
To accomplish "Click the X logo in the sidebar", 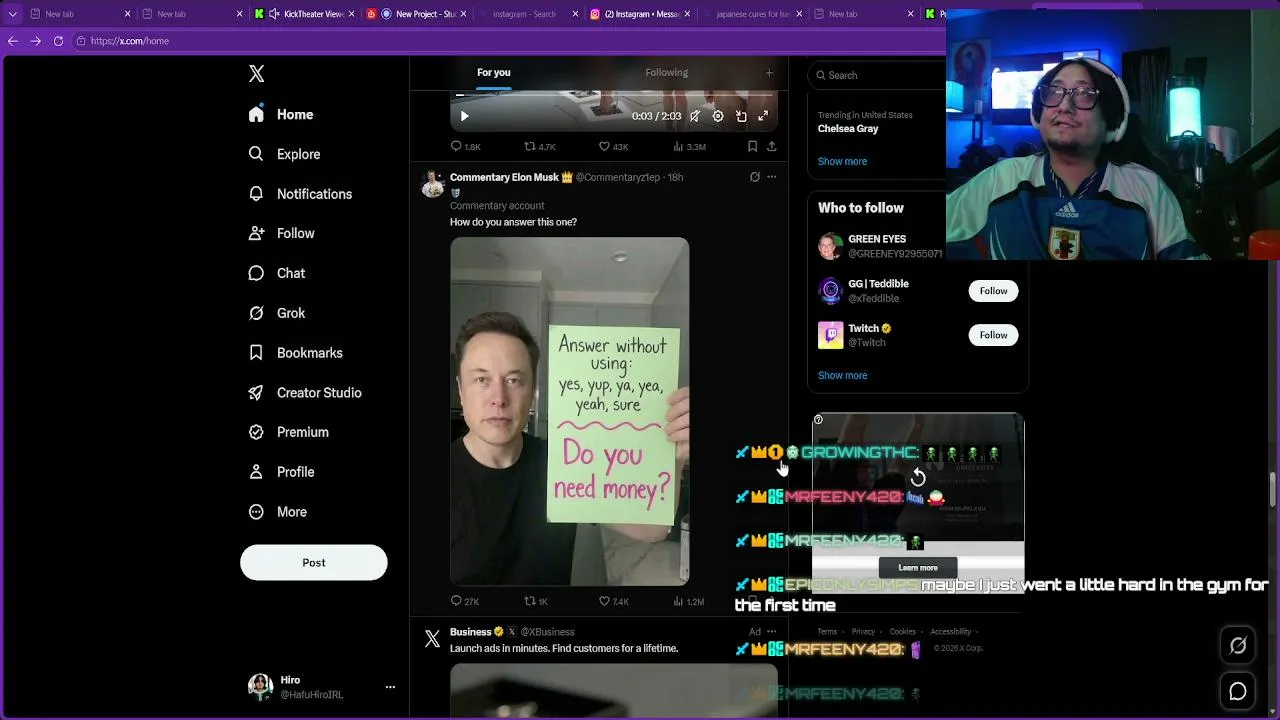I will pos(257,74).
